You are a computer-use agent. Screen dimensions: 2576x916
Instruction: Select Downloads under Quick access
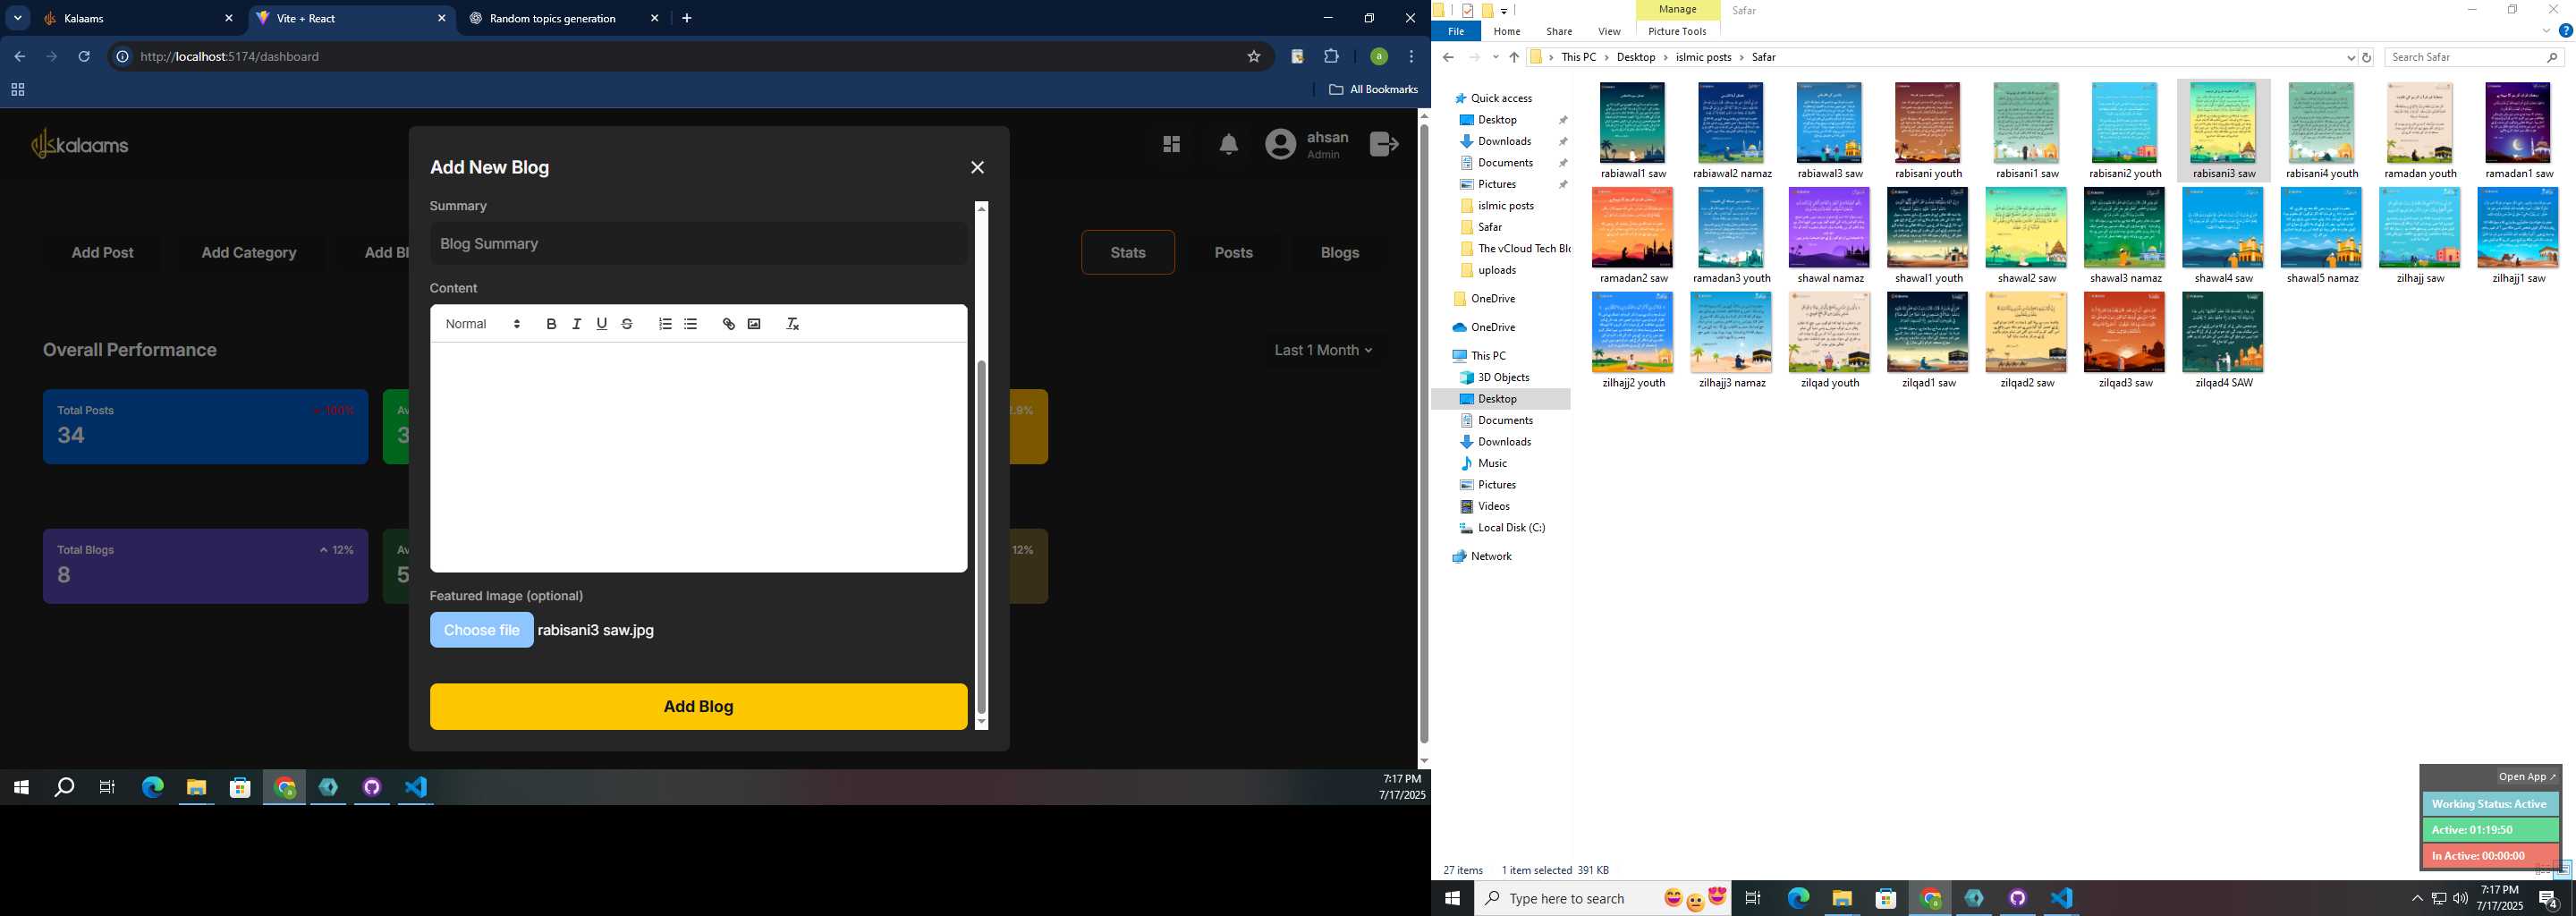[1504, 142]
